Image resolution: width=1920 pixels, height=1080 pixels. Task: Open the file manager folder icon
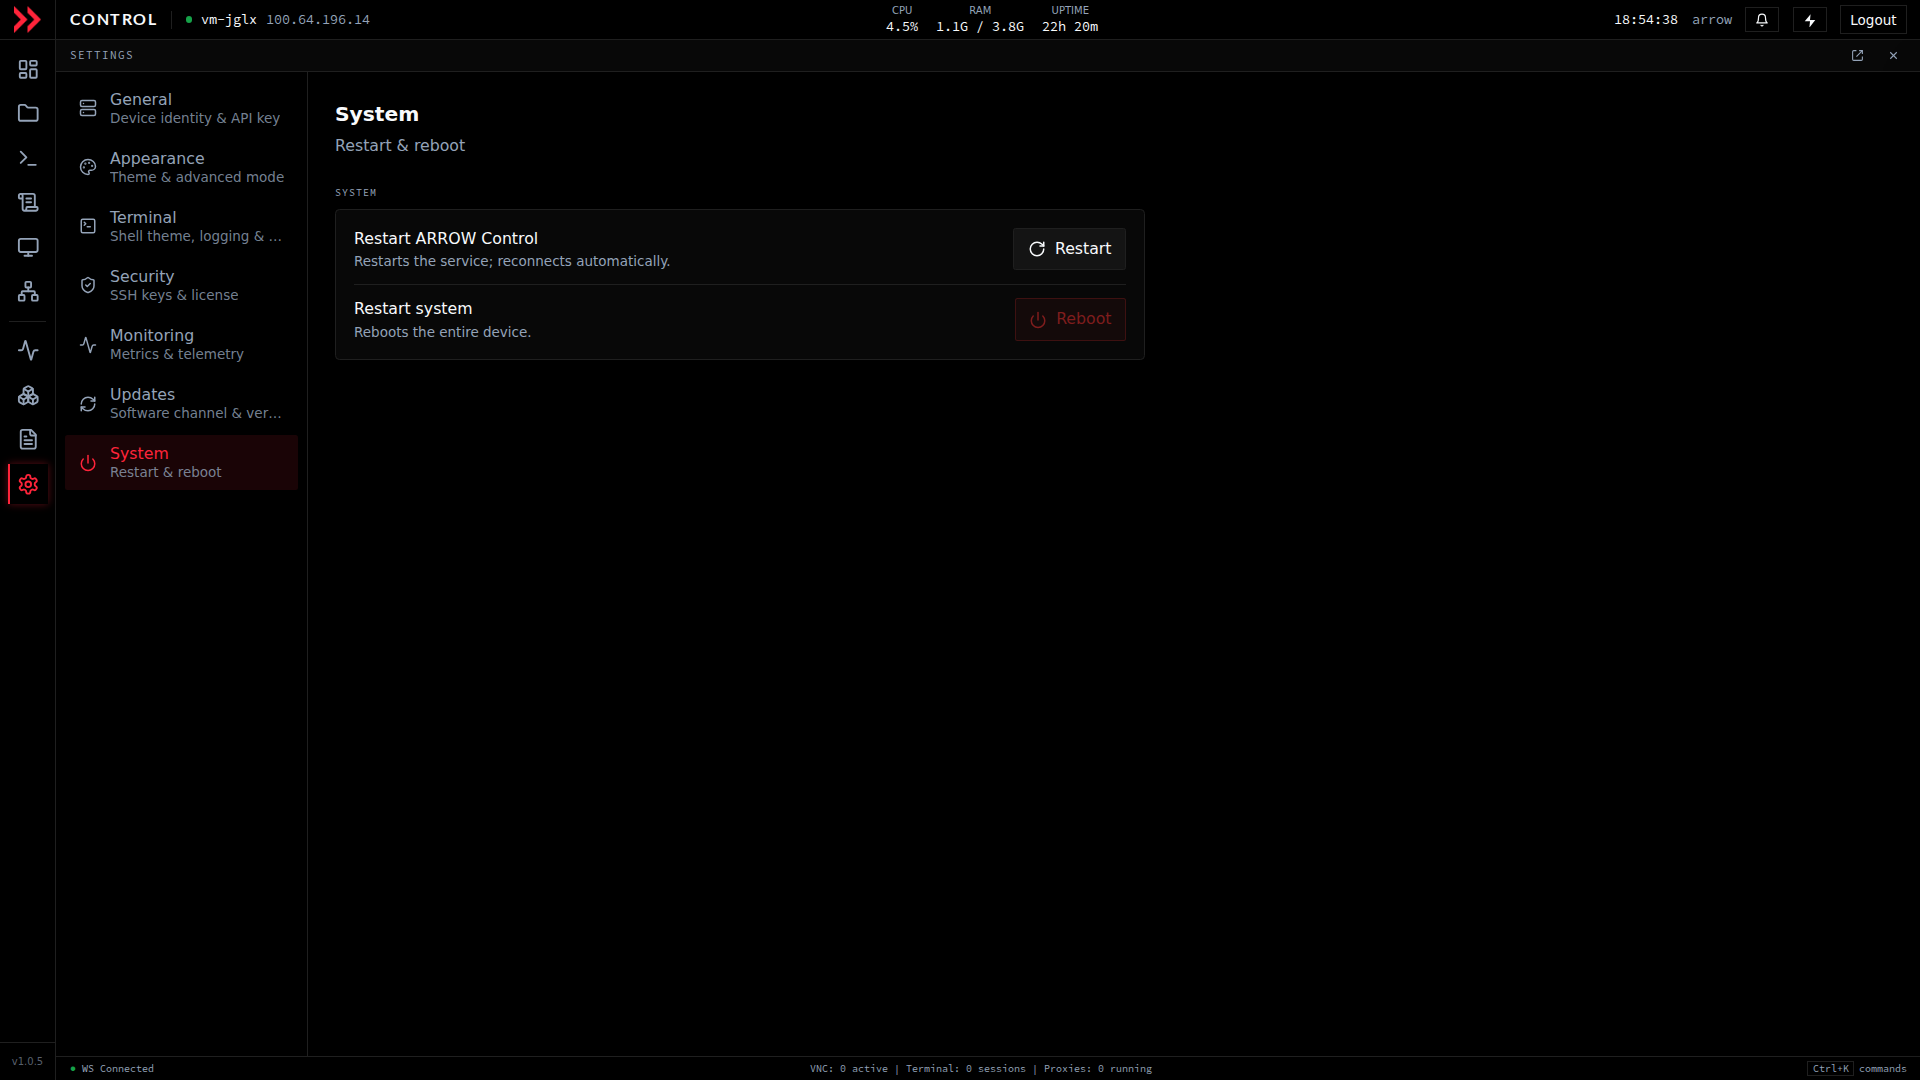point(28,113)
